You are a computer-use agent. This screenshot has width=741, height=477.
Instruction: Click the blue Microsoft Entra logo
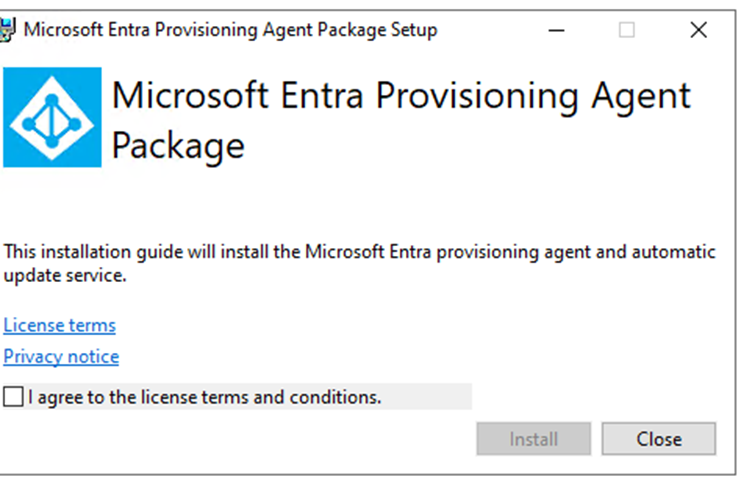pyautogui.click(x=52, y=117)
